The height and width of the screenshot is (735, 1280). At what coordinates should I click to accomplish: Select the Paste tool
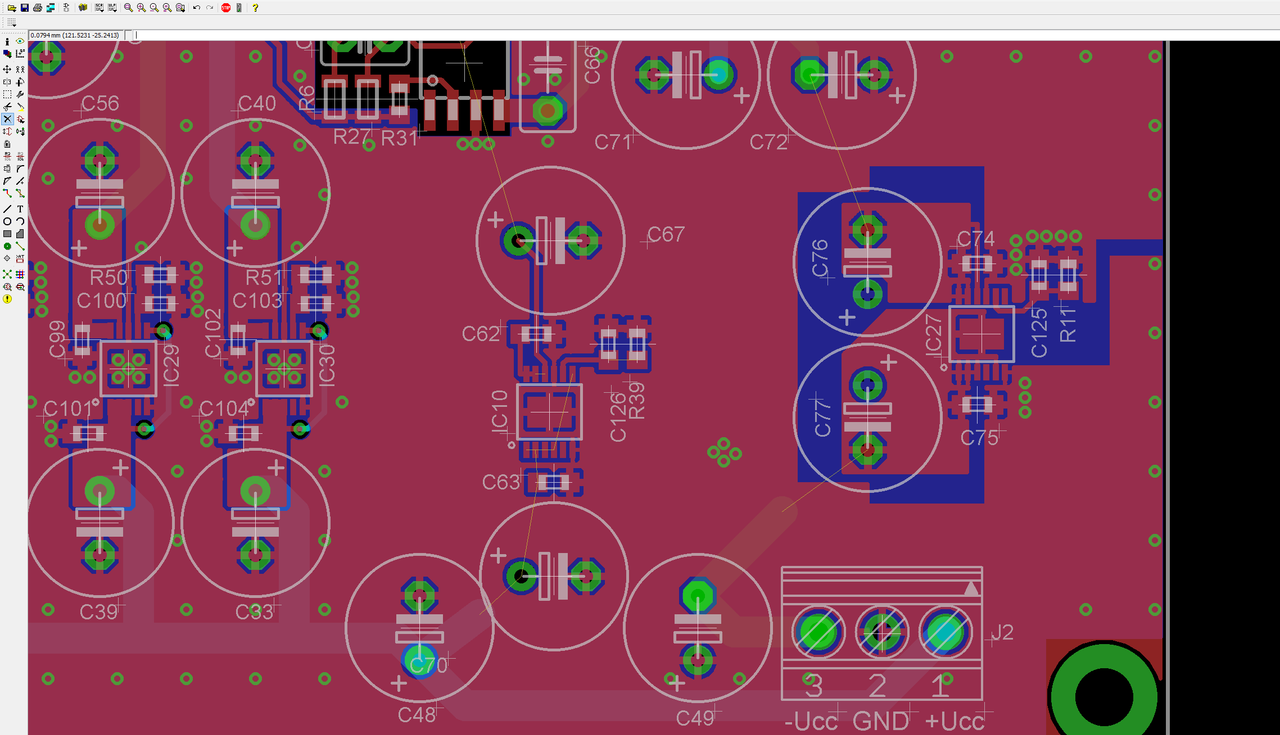click(20, 106)
